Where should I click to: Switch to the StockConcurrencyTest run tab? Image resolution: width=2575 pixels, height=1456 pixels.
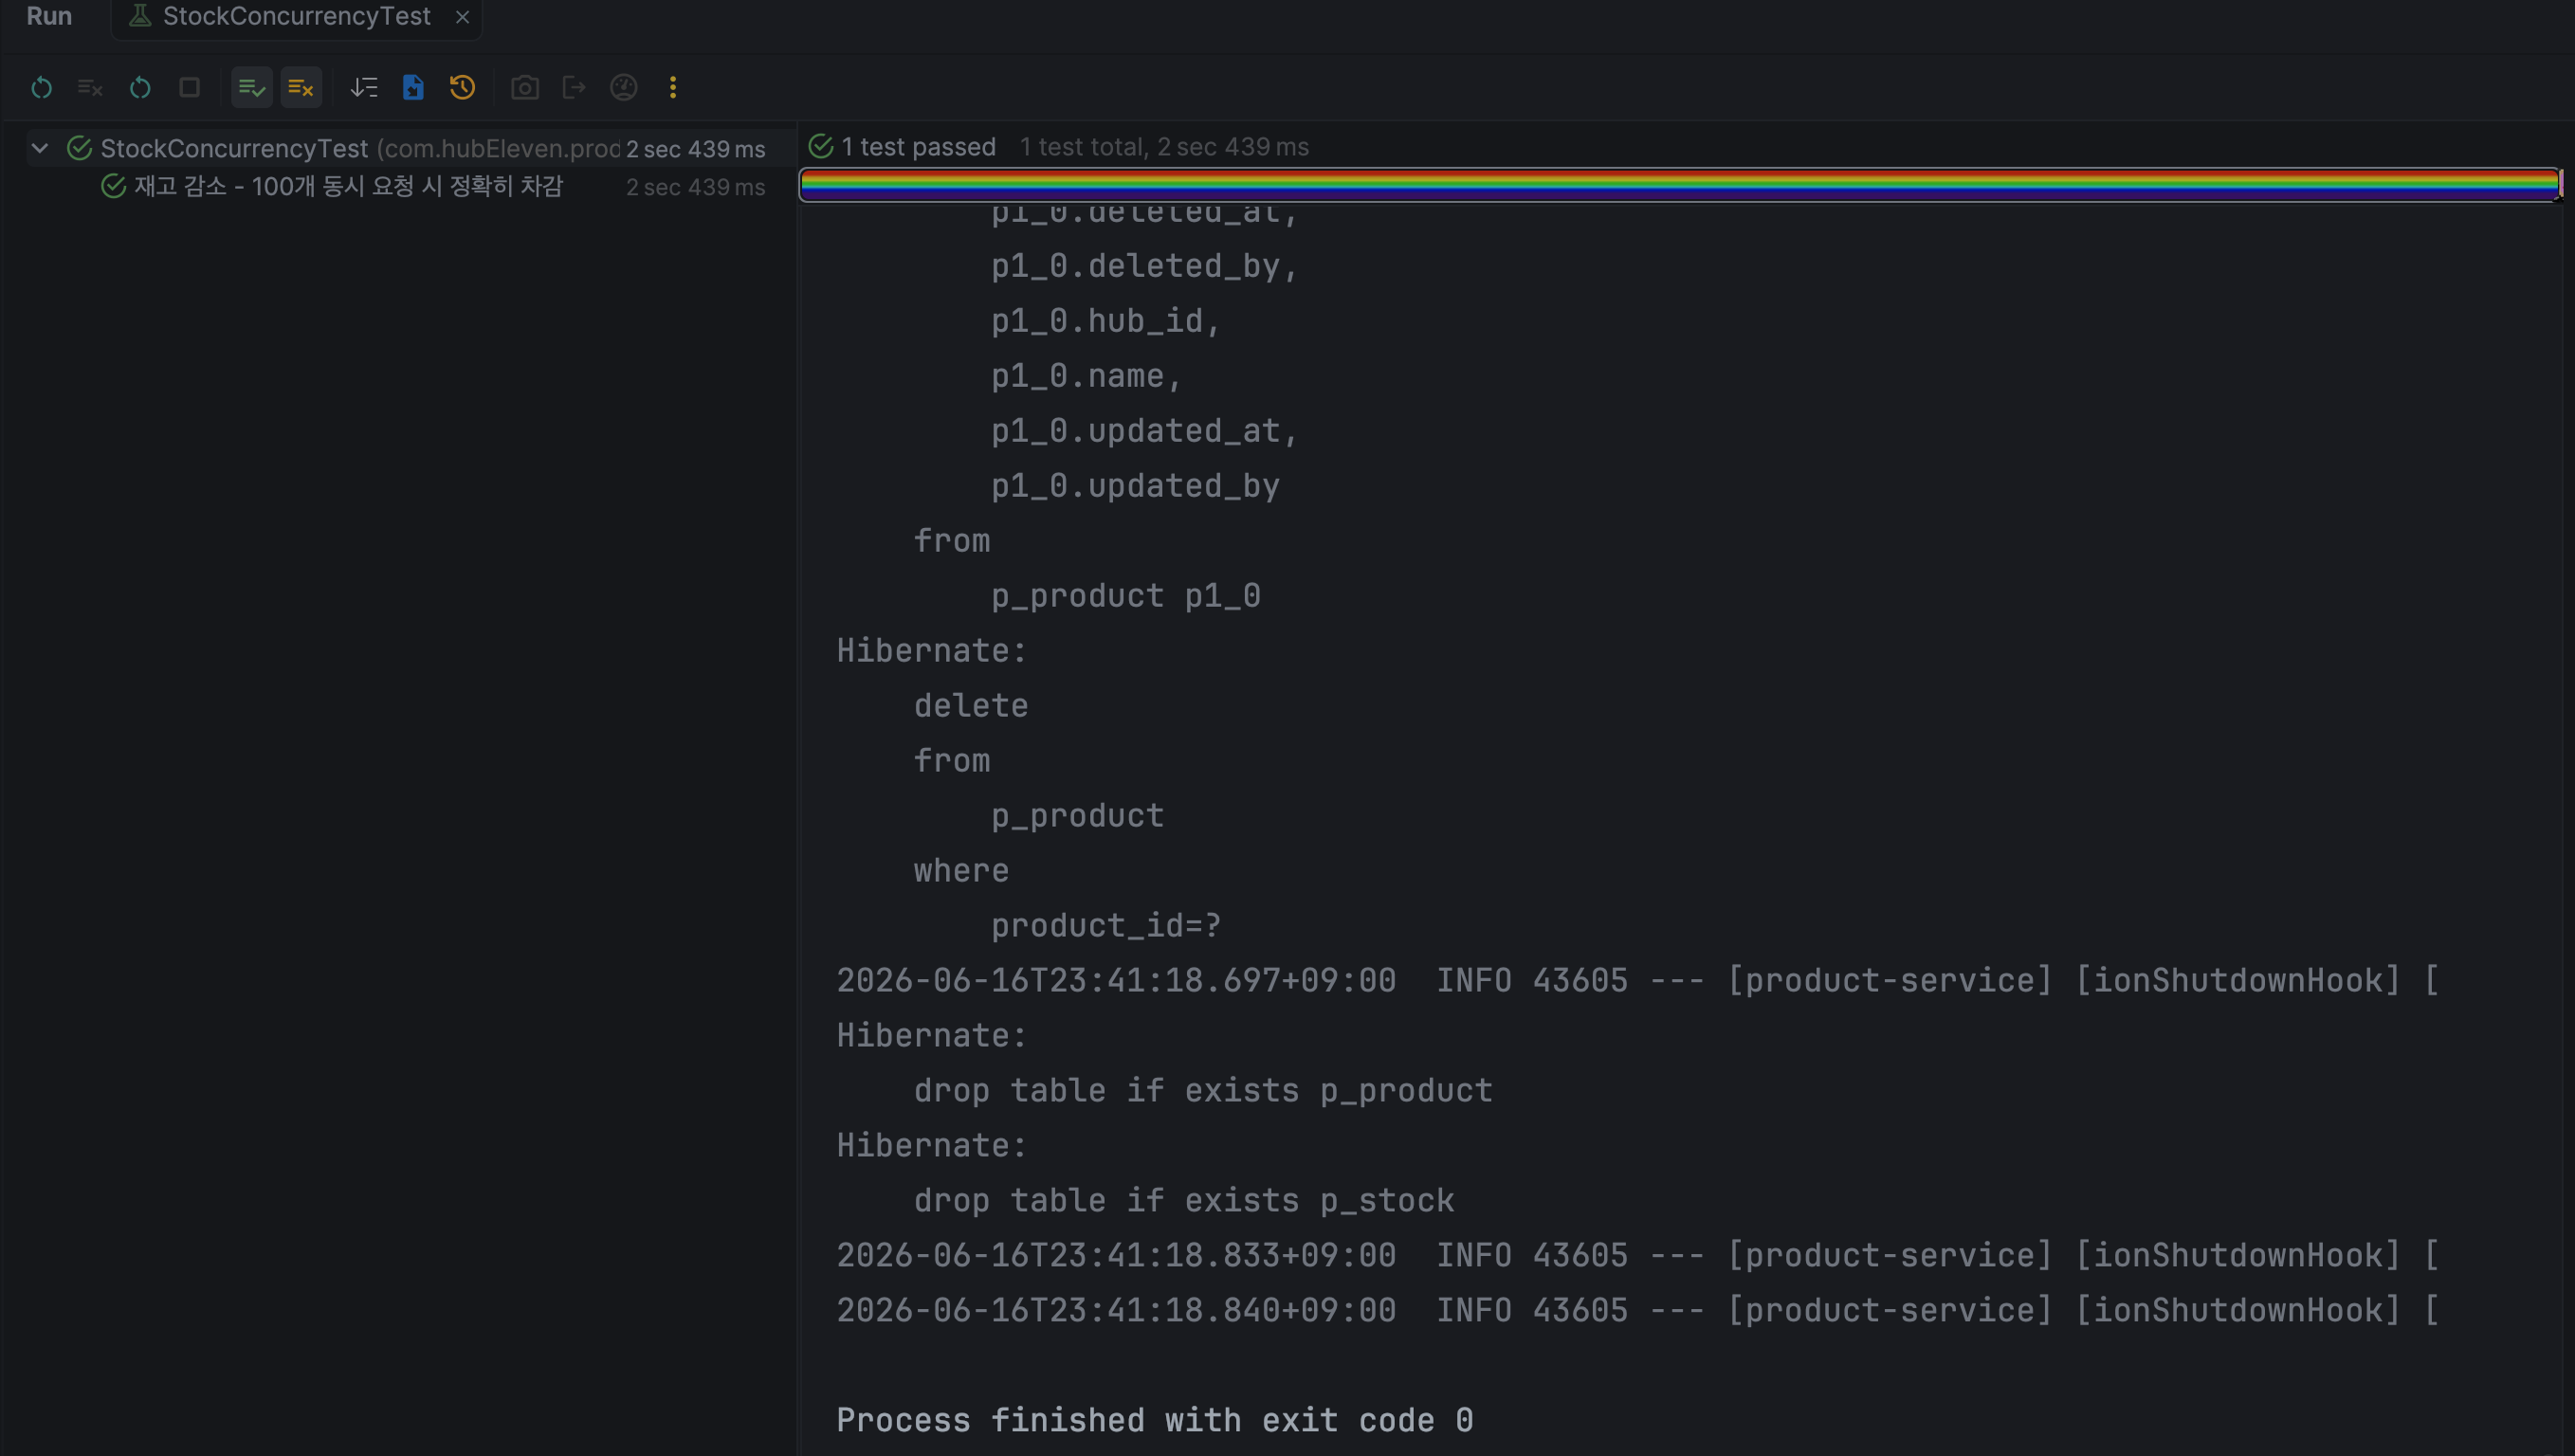click(296, 16)
